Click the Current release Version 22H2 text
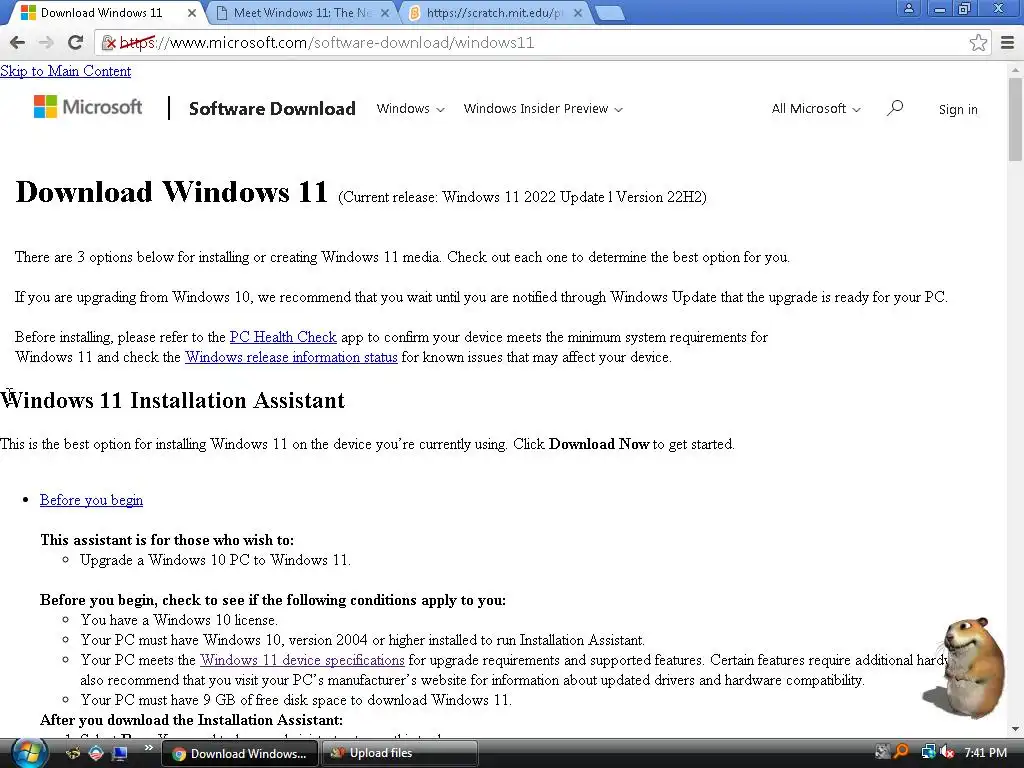The width and height of the screenshot is (1024, 768). pyautogui.click(x=522, y=197)
